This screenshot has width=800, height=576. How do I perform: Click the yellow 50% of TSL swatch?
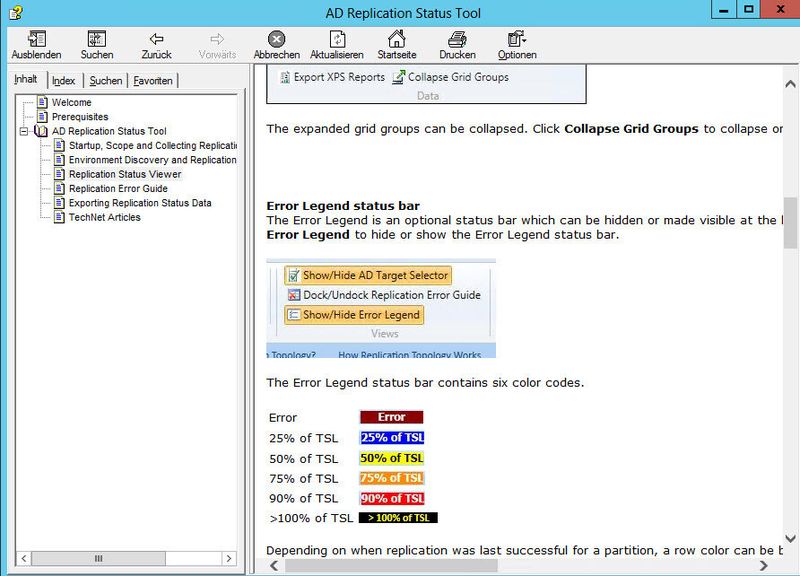tap(391, 458)
